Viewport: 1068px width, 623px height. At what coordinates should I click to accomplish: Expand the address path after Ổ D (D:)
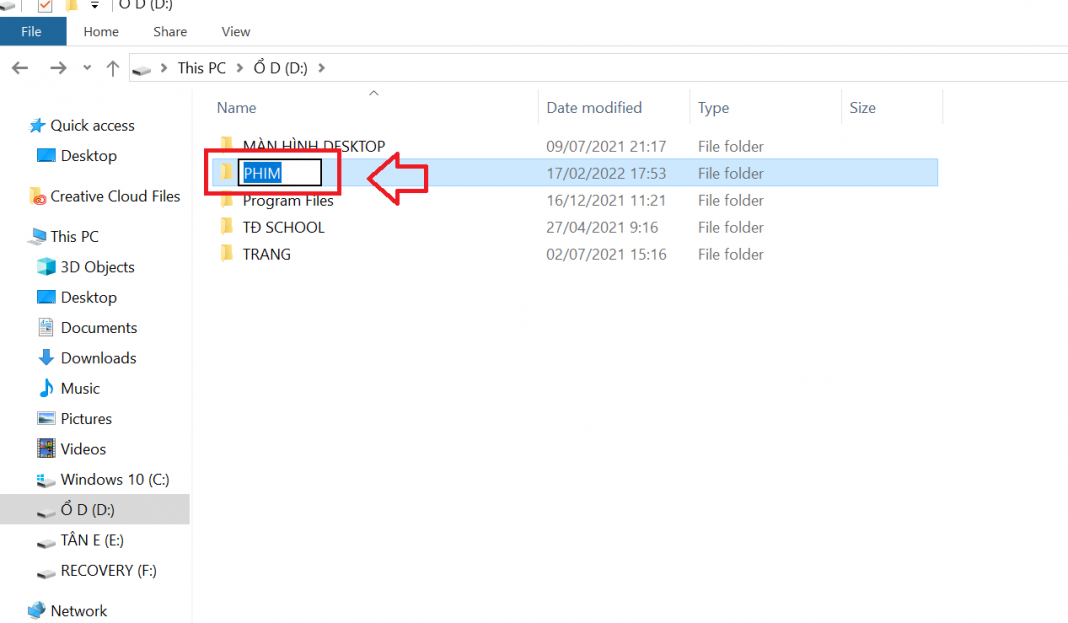pos(321,68)
